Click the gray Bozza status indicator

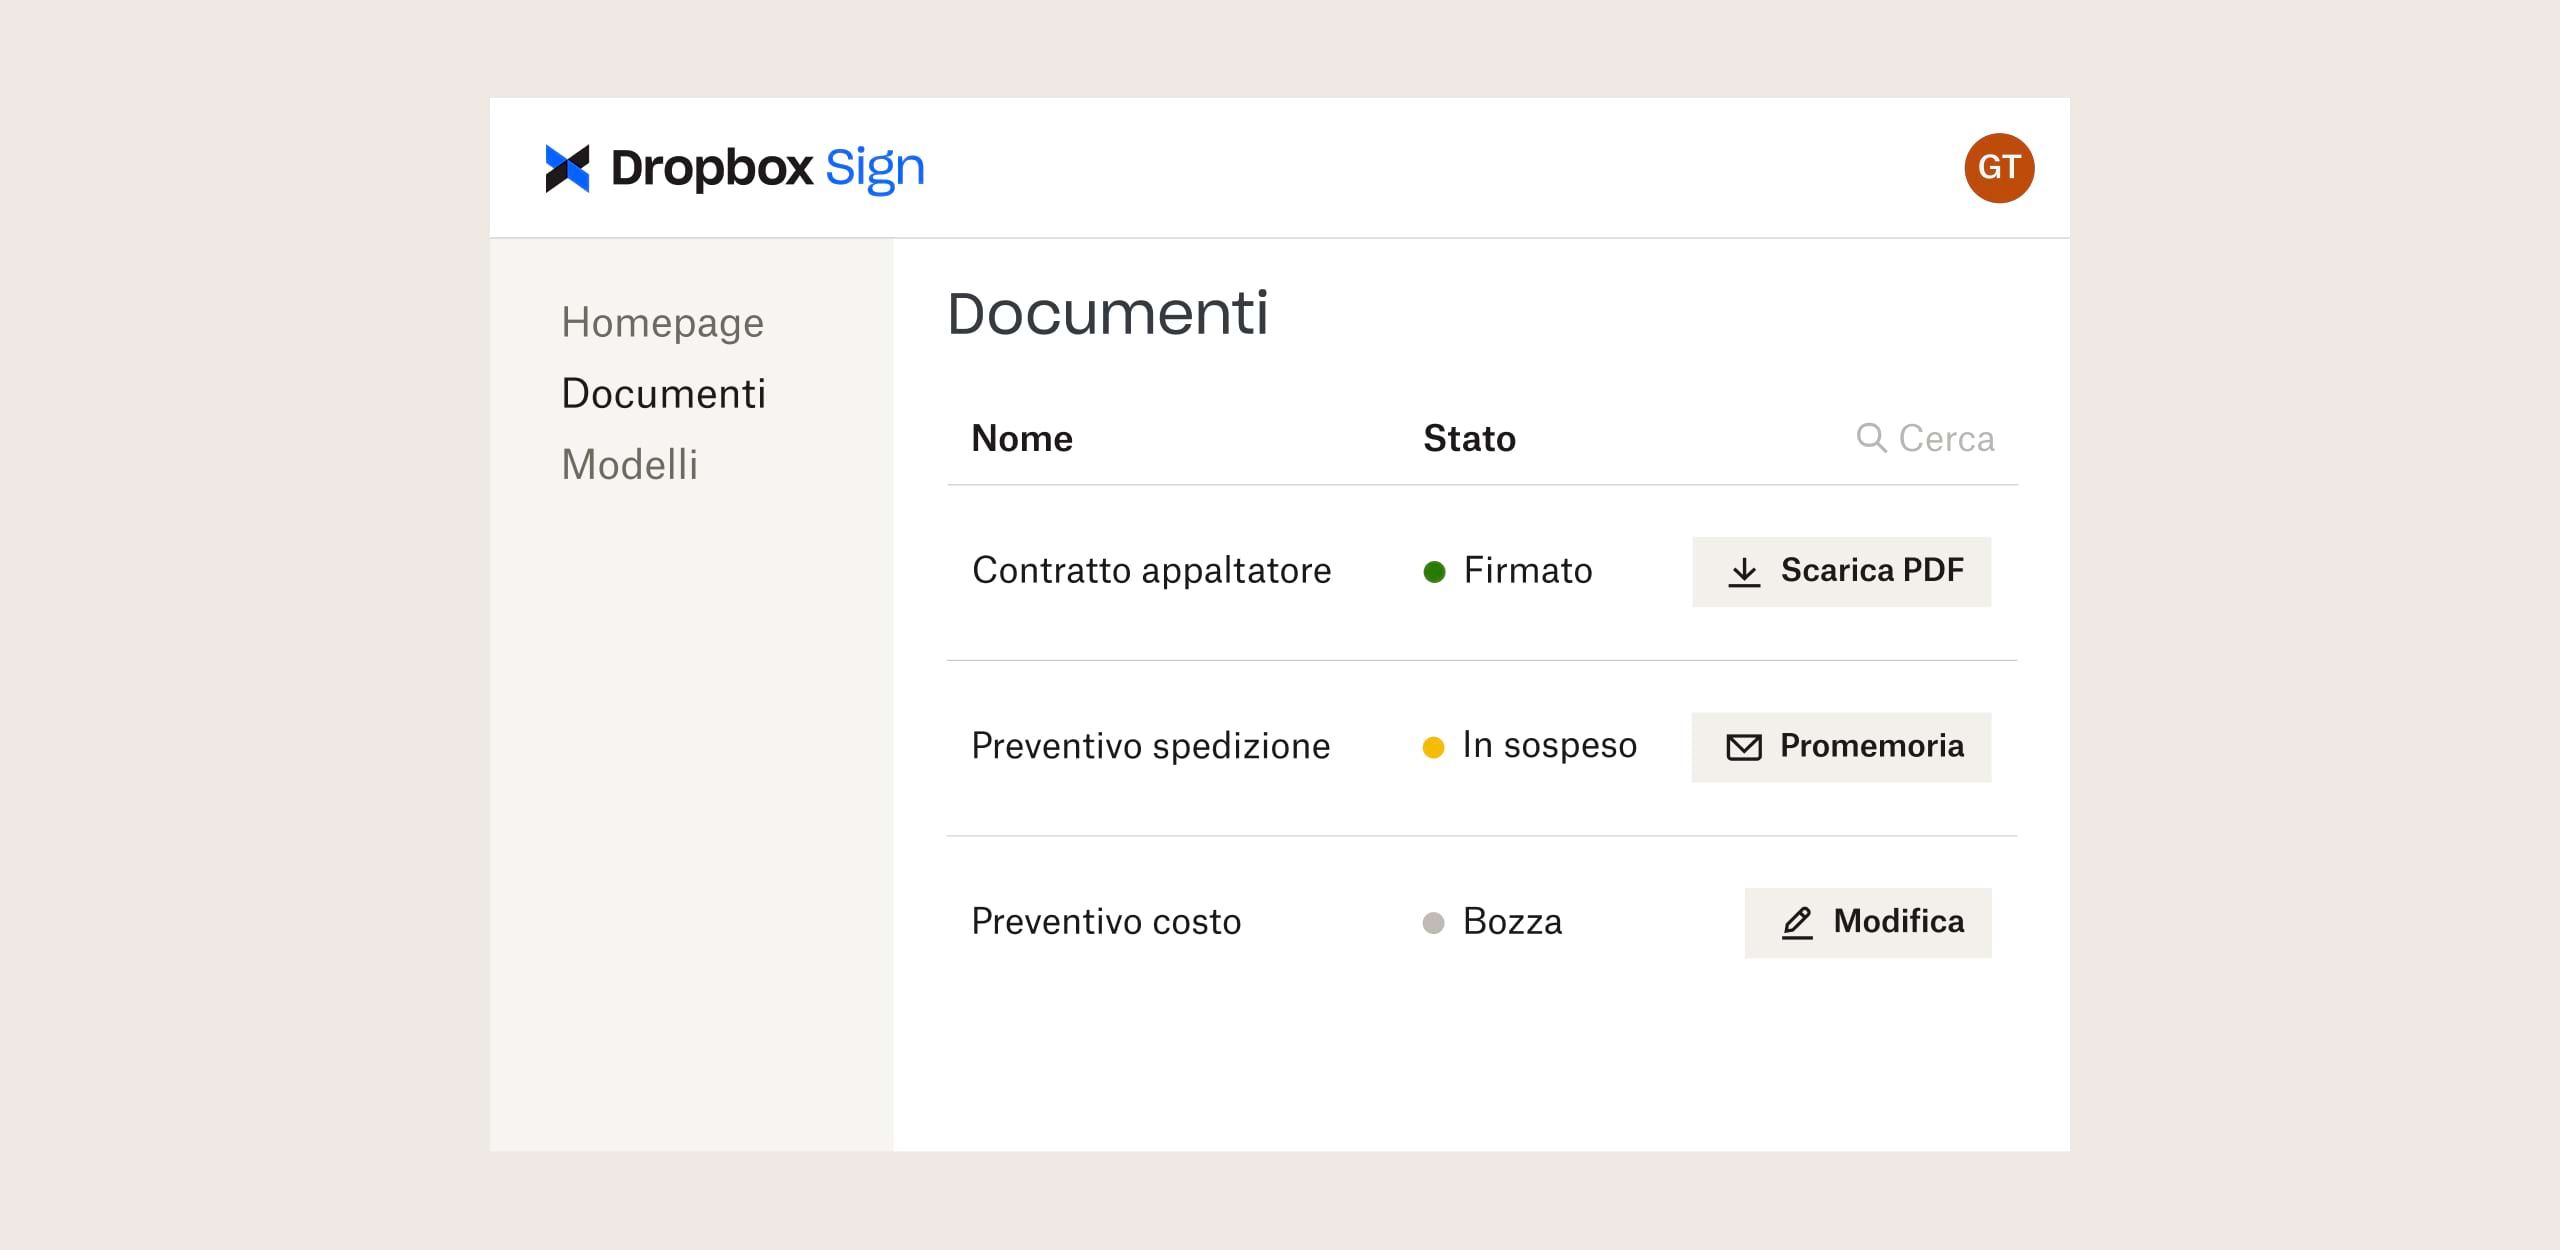pyautogui.click(x=1433, y=922)
